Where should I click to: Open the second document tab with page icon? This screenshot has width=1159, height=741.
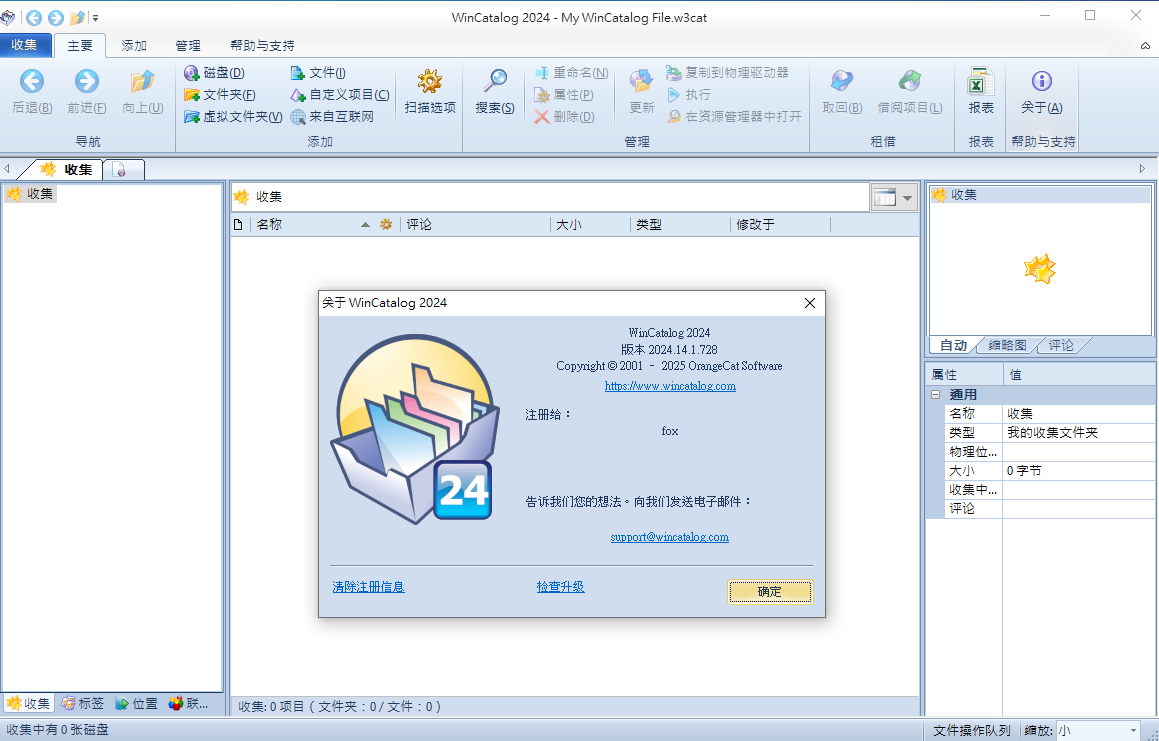click(123, 169)
